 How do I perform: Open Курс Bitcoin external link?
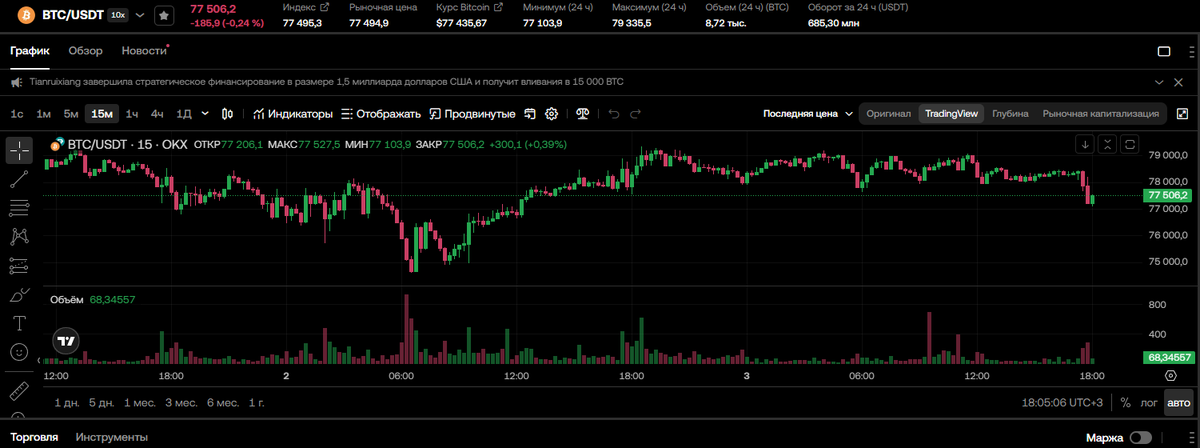click(498, 7)
